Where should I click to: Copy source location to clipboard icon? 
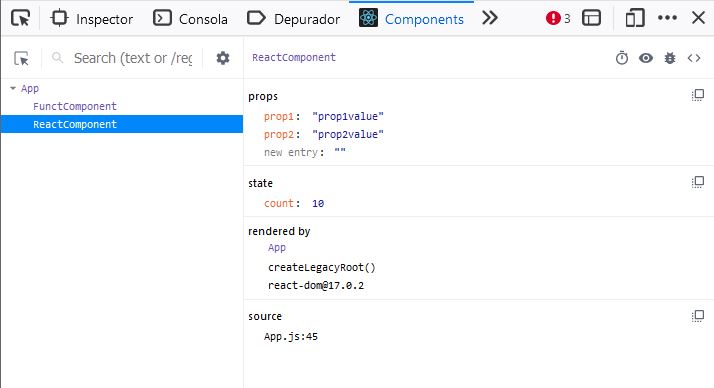[x=698, y=316]
